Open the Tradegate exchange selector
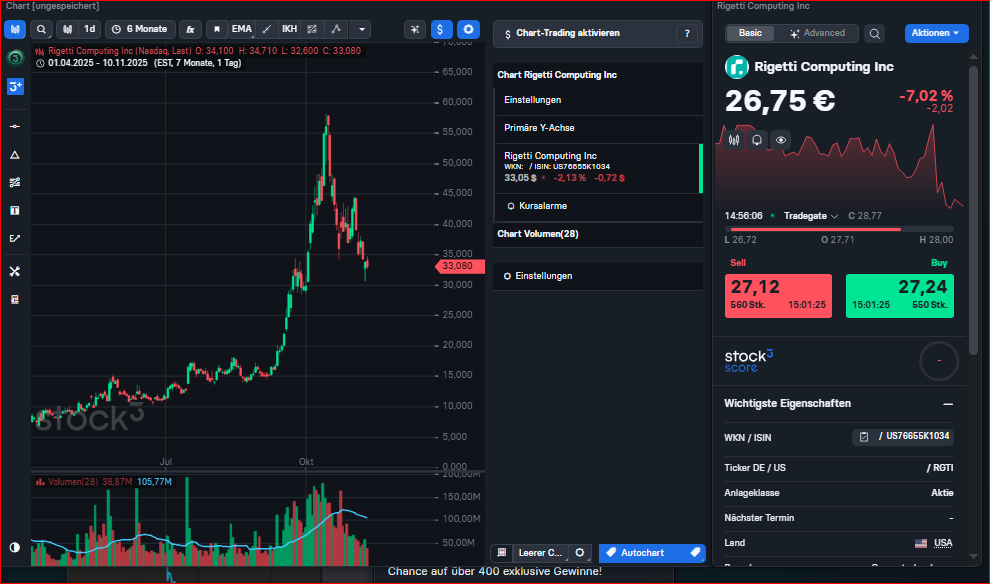 [810, 216]
